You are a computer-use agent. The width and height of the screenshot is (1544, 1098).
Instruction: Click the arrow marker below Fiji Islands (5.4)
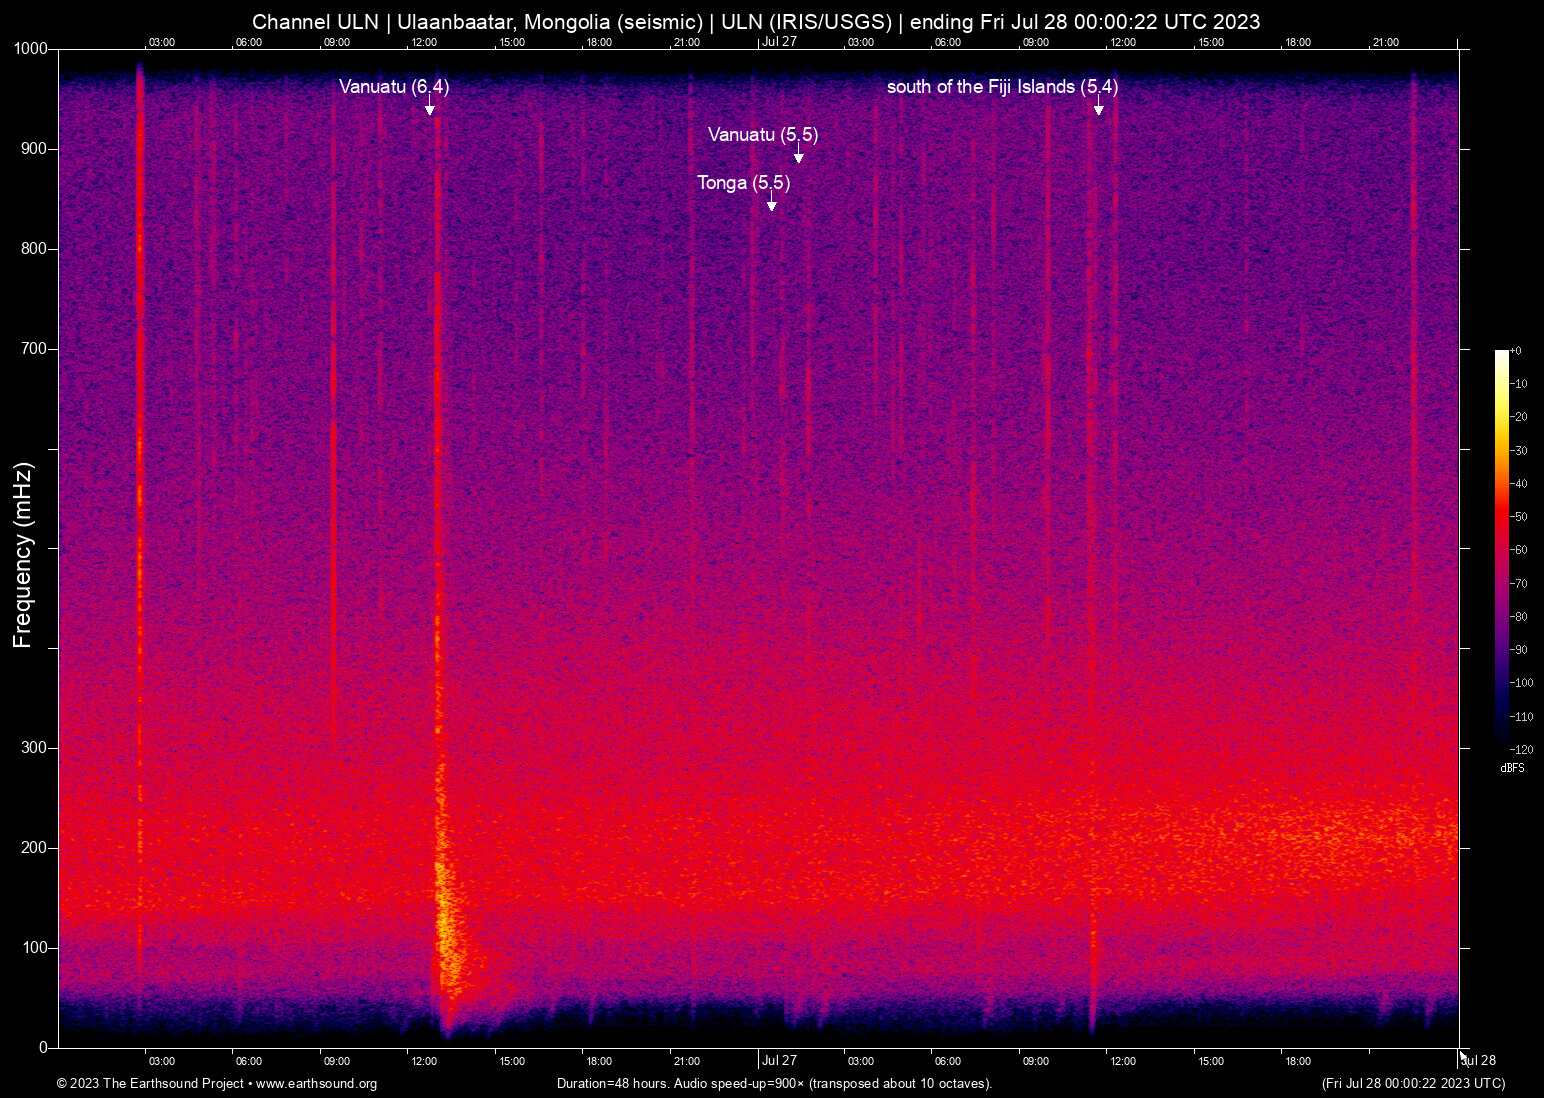(x=1098, y=107)
